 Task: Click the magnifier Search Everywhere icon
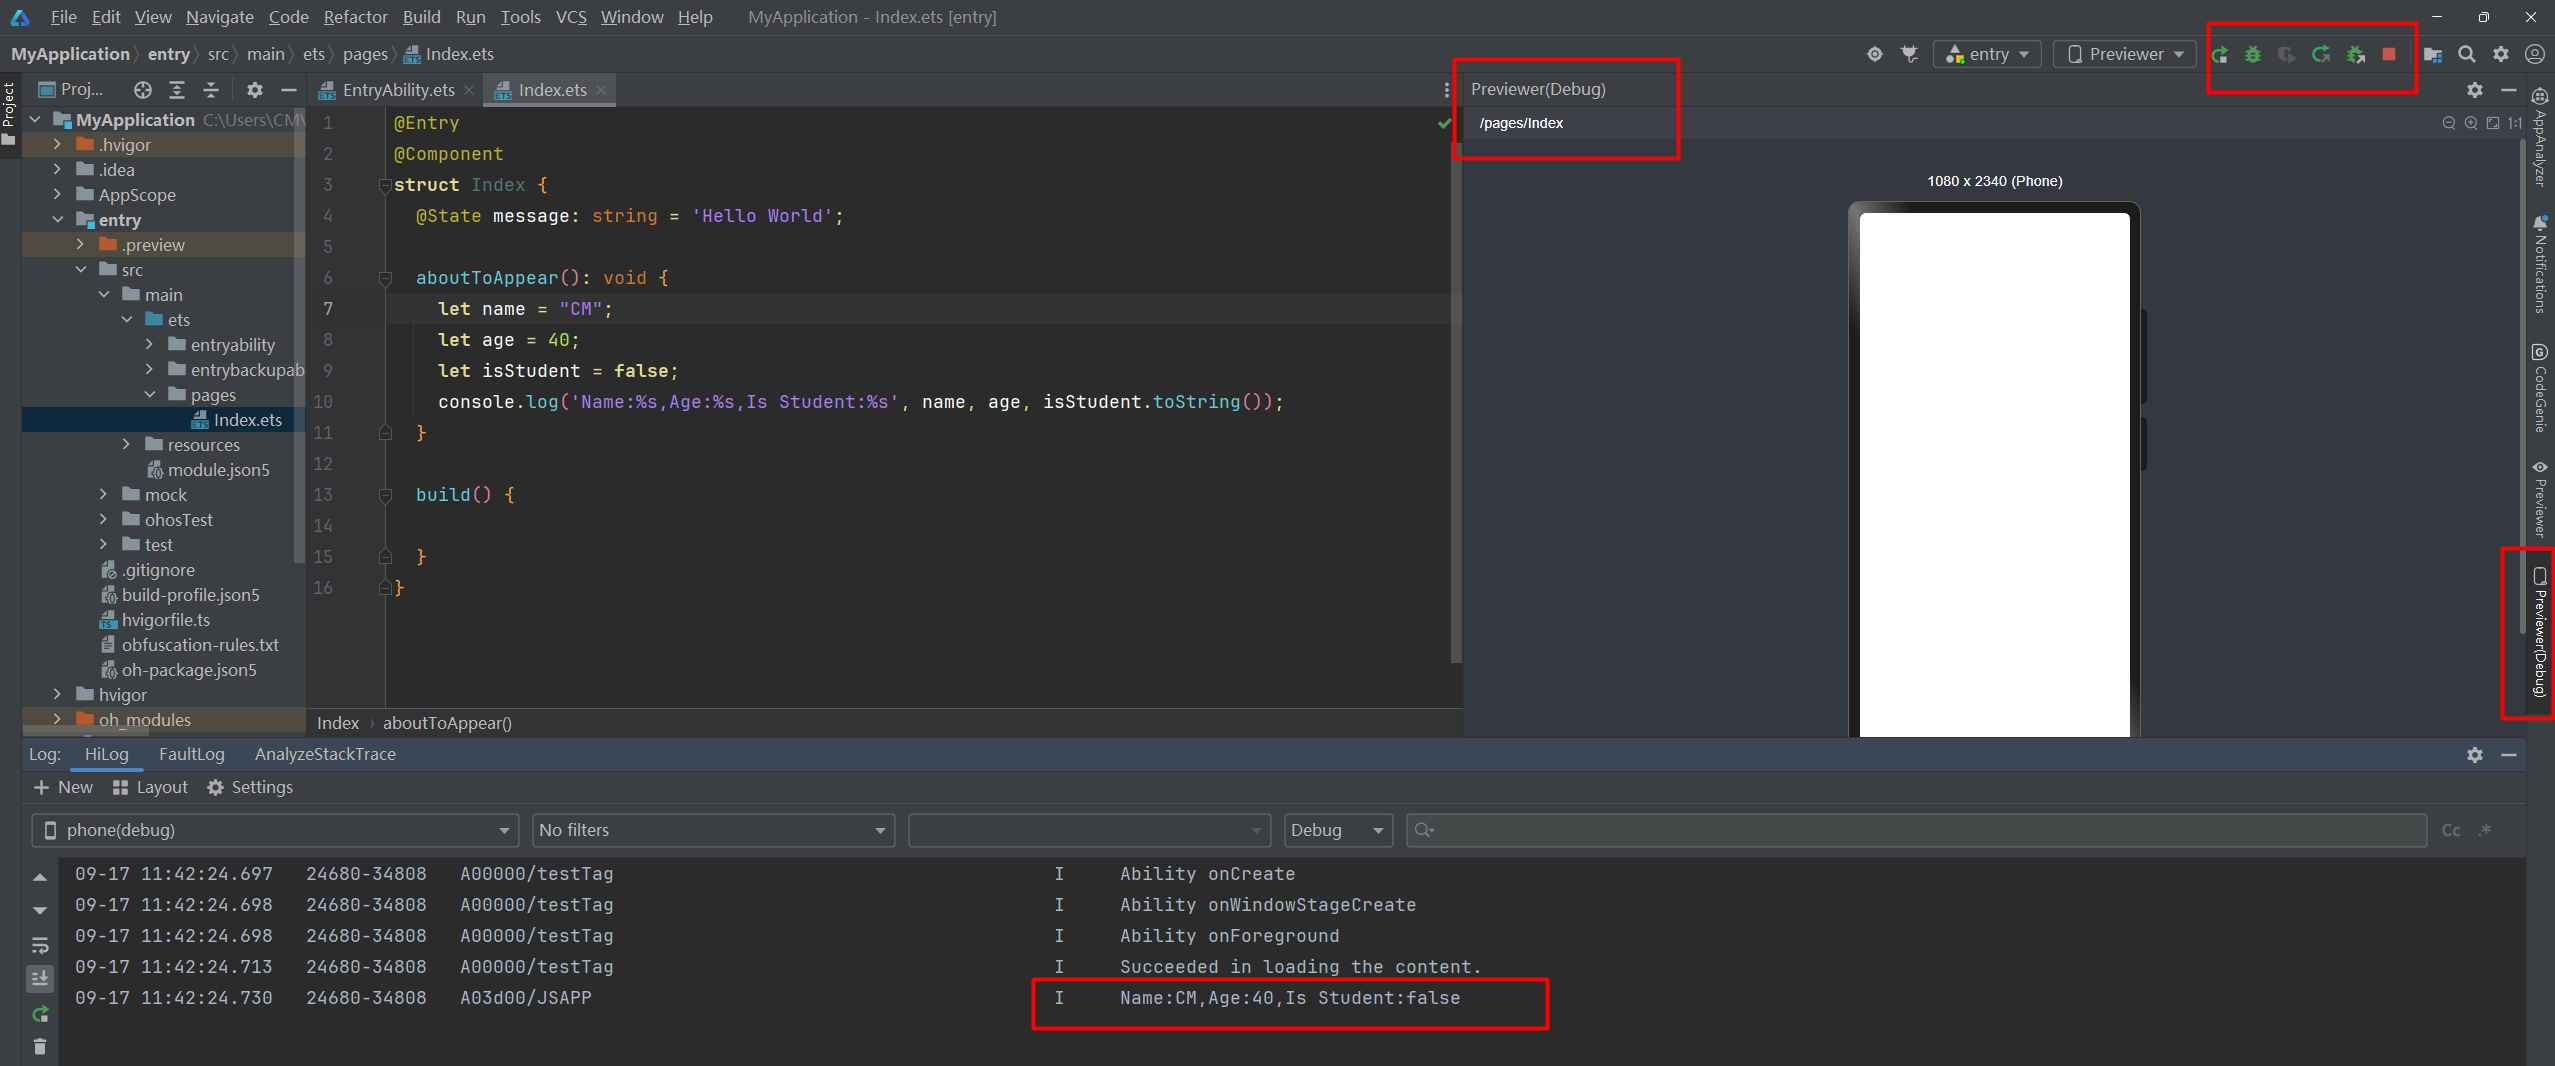[2467, 55]
